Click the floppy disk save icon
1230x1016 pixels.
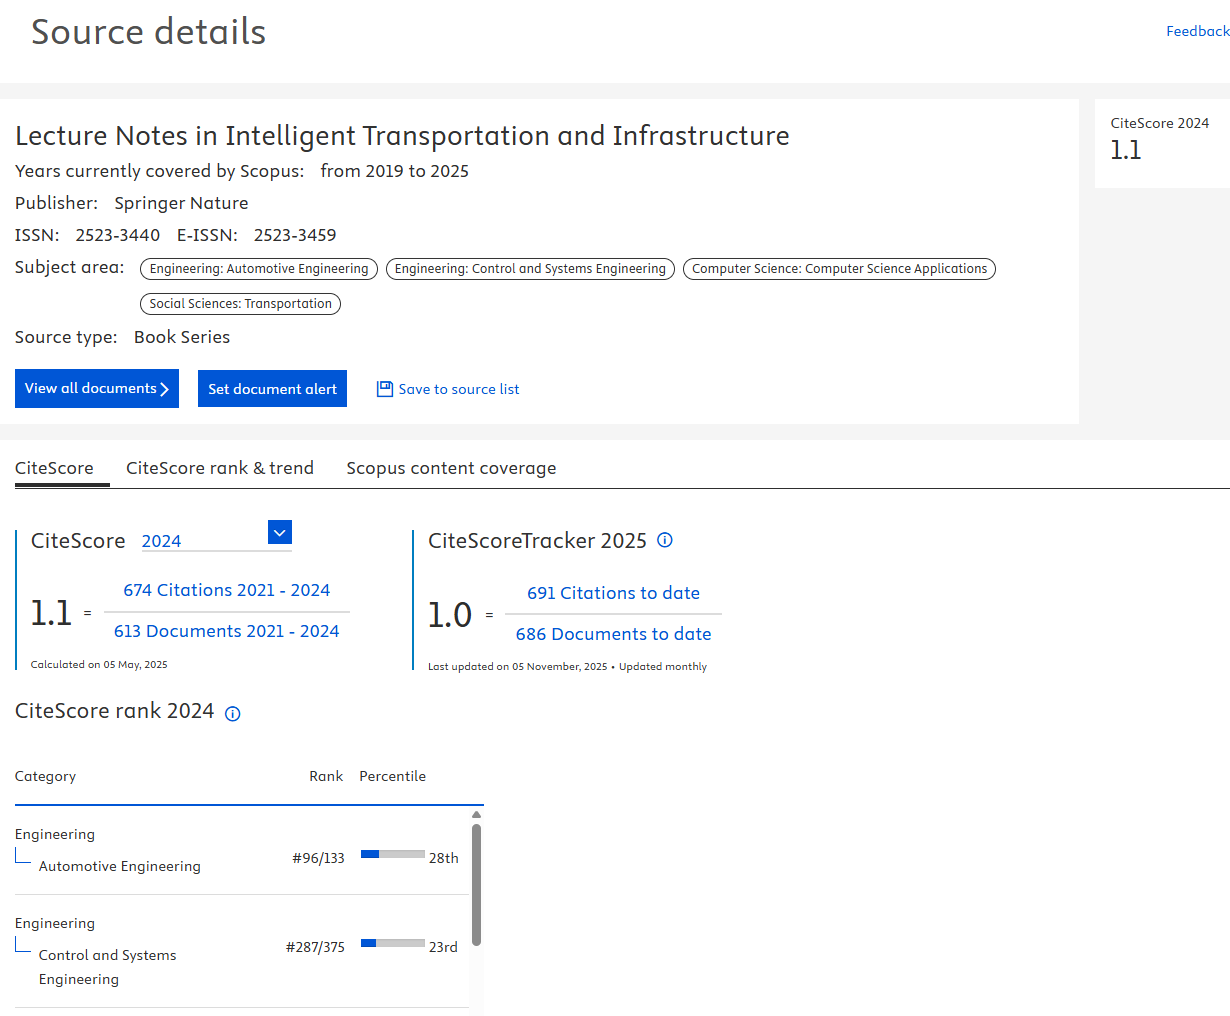click(385, 389)
